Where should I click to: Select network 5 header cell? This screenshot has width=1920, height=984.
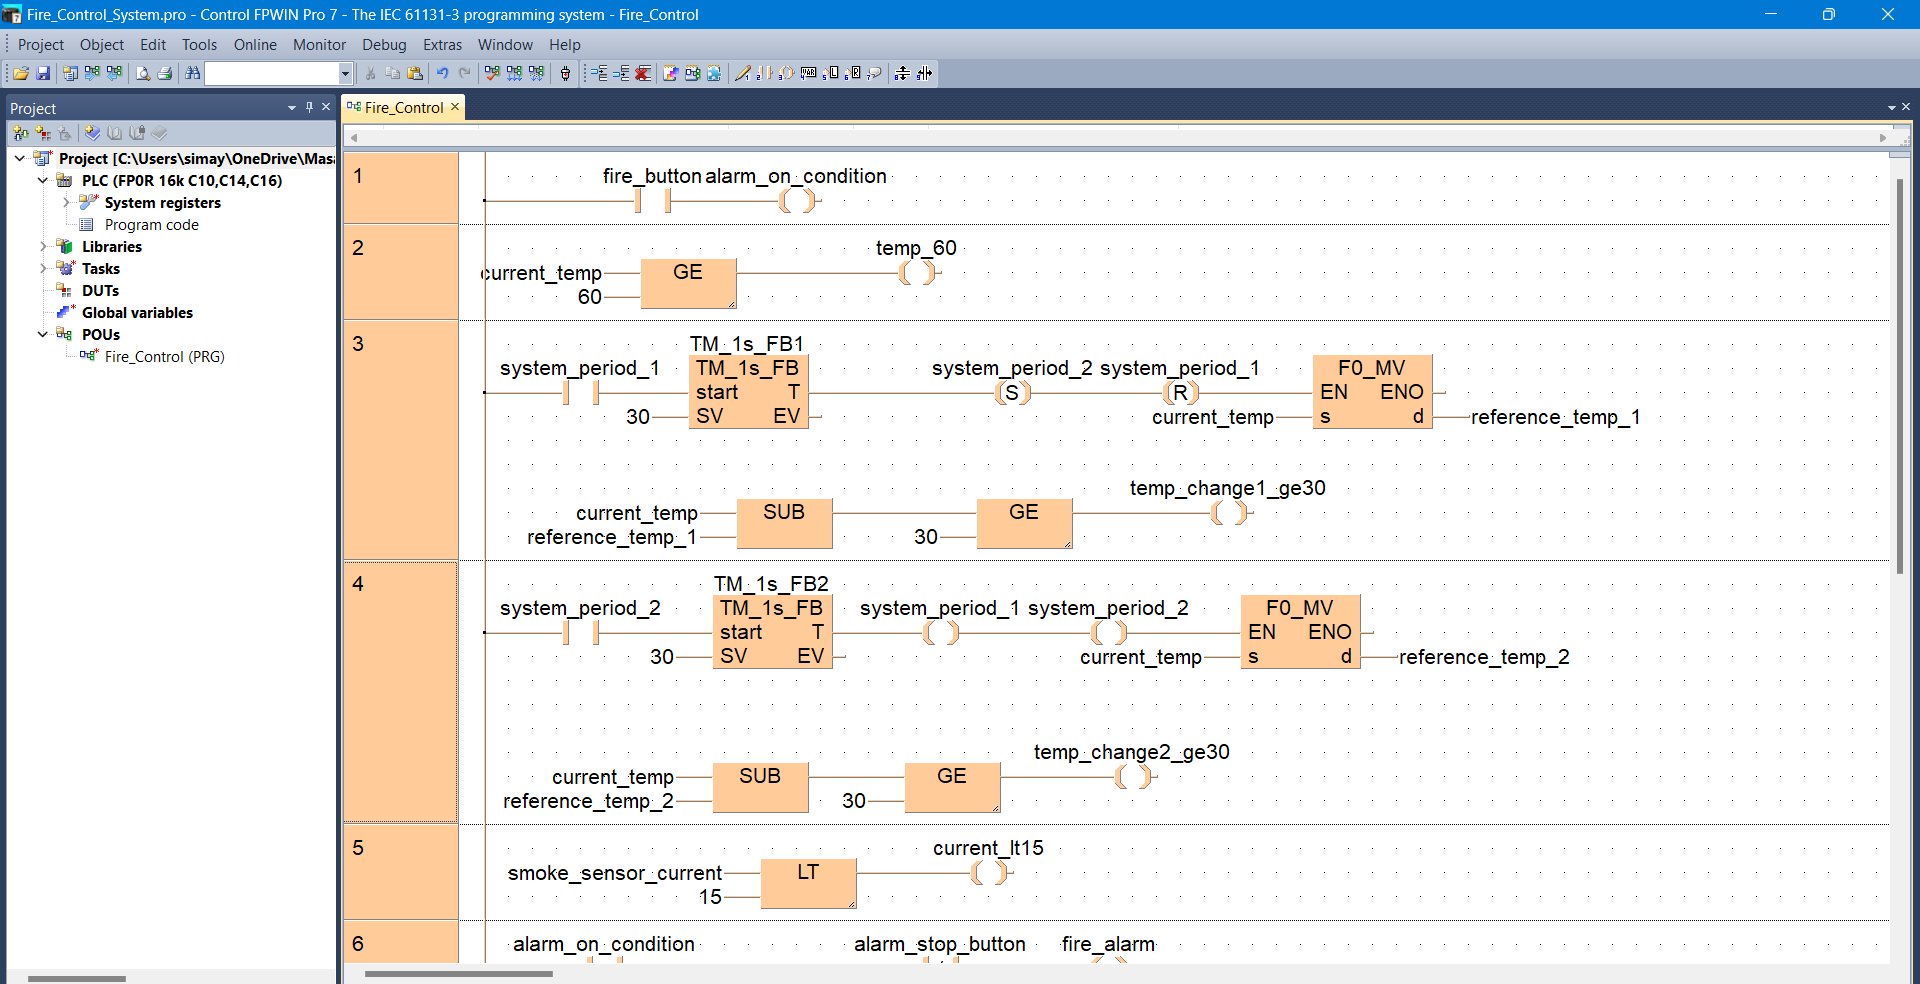401,872
